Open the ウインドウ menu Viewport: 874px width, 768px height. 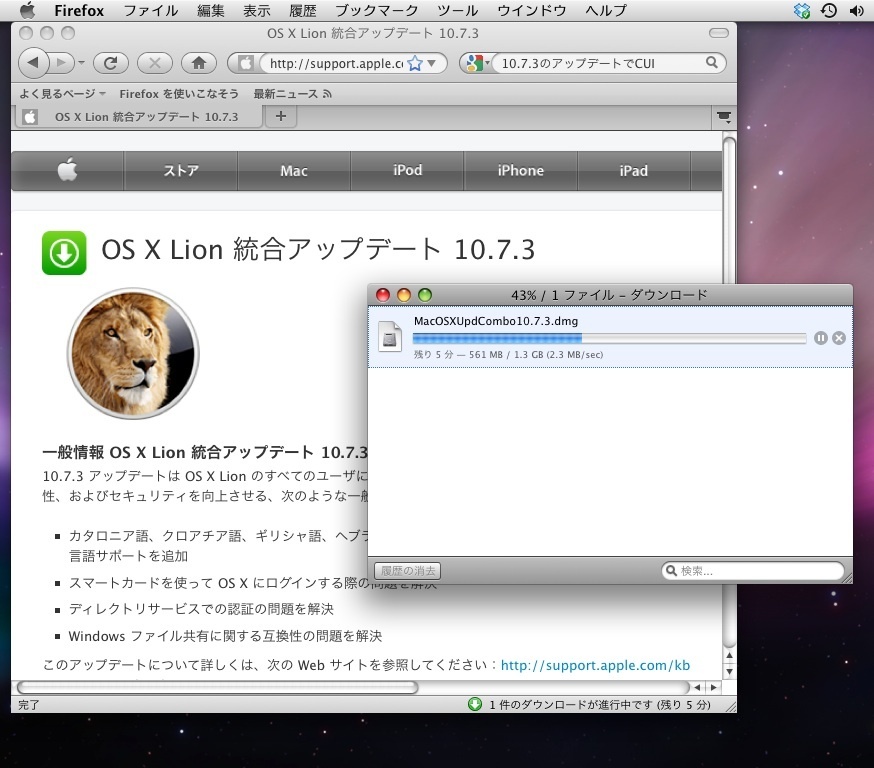click(x=531, y=10)
